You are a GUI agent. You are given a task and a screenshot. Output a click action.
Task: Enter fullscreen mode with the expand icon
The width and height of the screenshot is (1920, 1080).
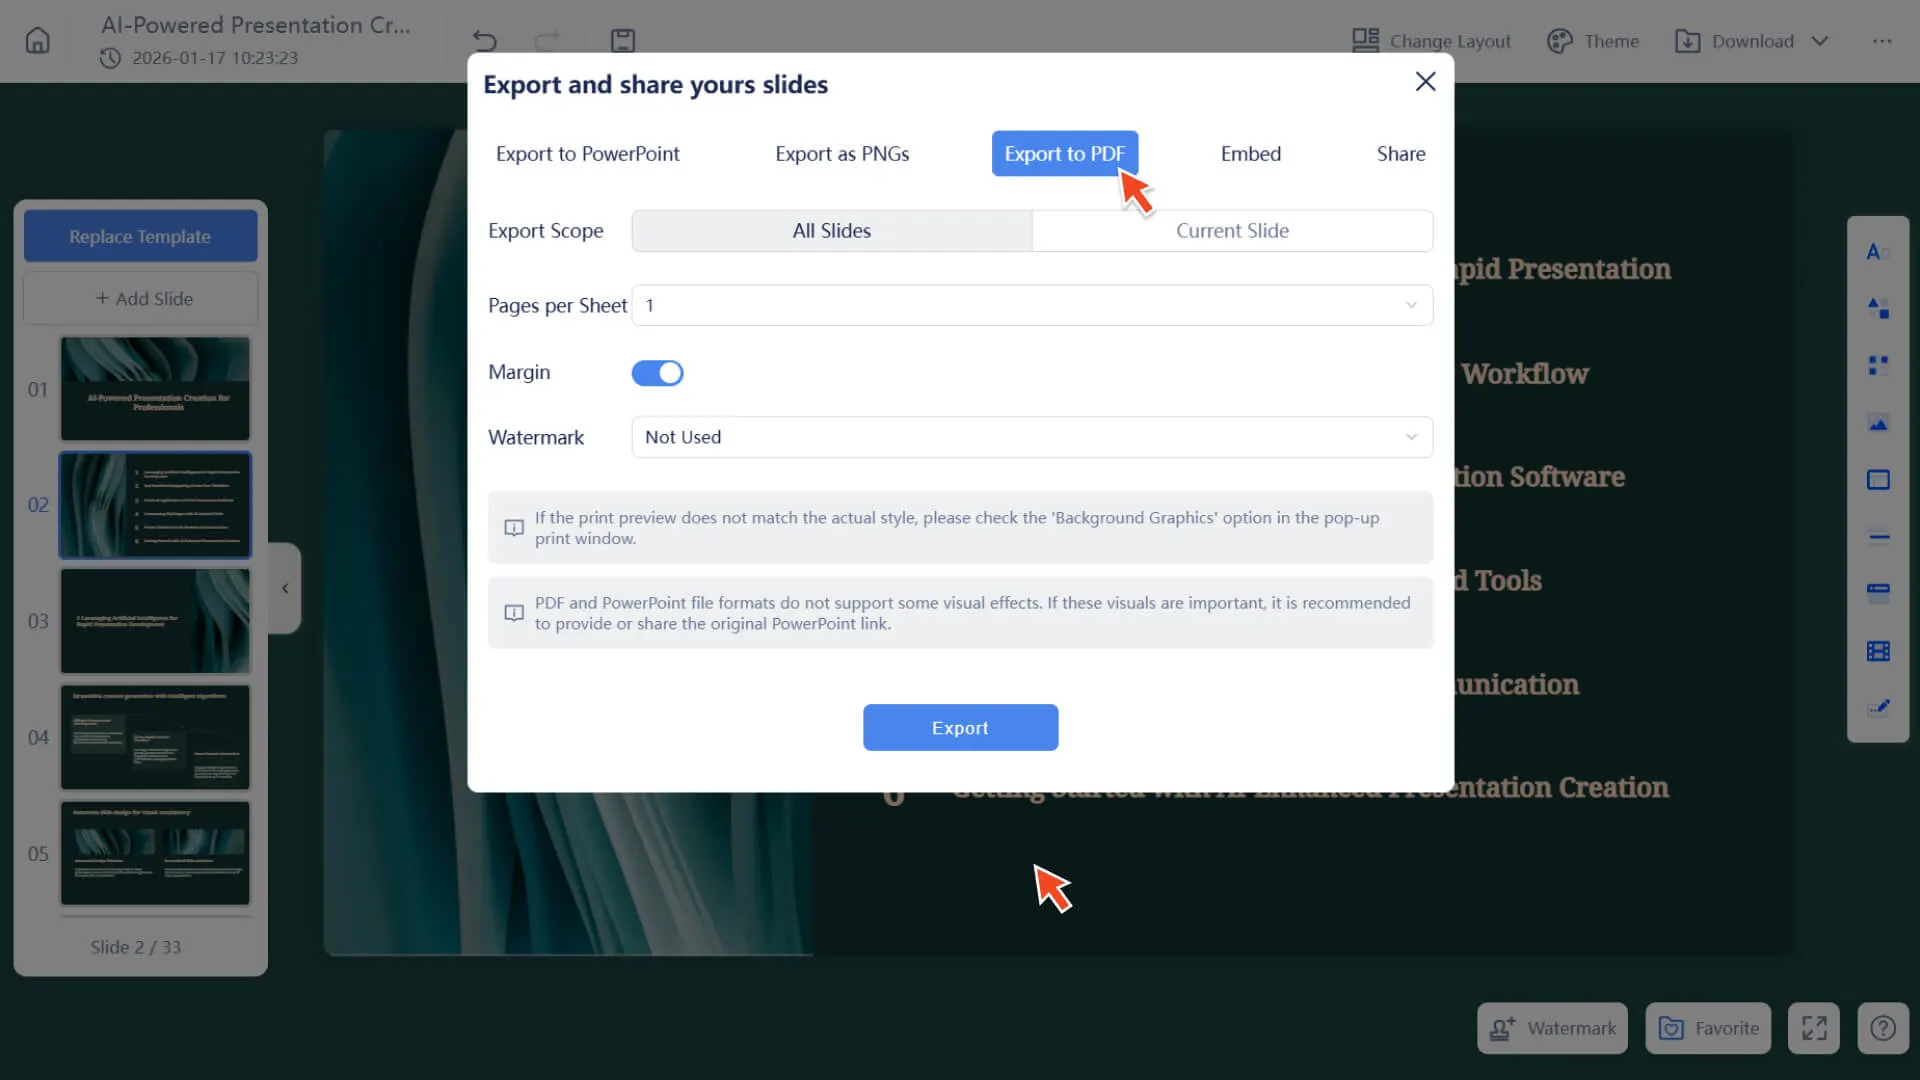(x=1814, y=1028)
